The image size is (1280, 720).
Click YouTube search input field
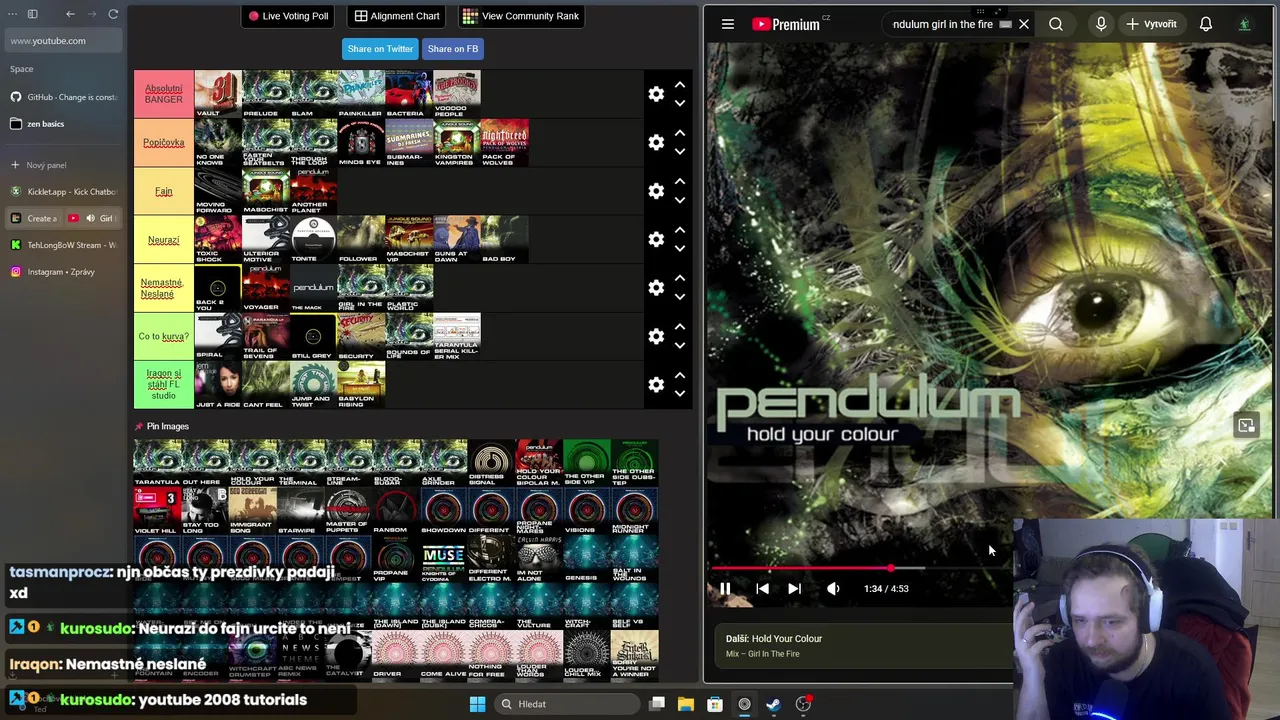(x=945, y=24)
